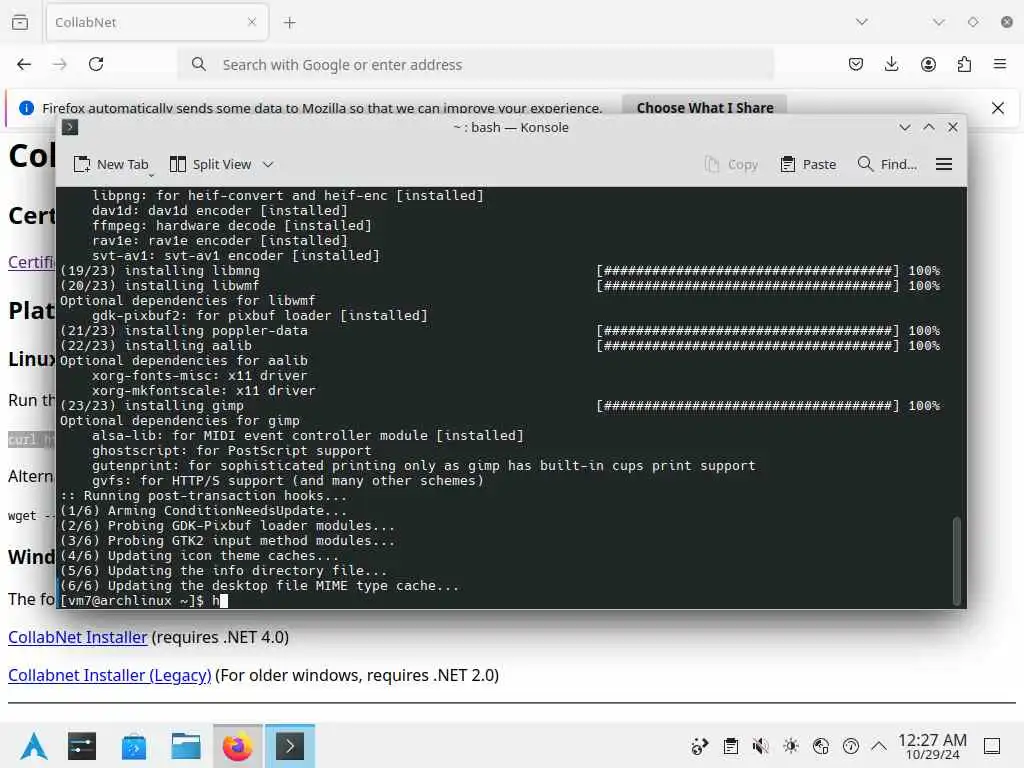Minimize Konsole with the down chevron

(904, 127)
